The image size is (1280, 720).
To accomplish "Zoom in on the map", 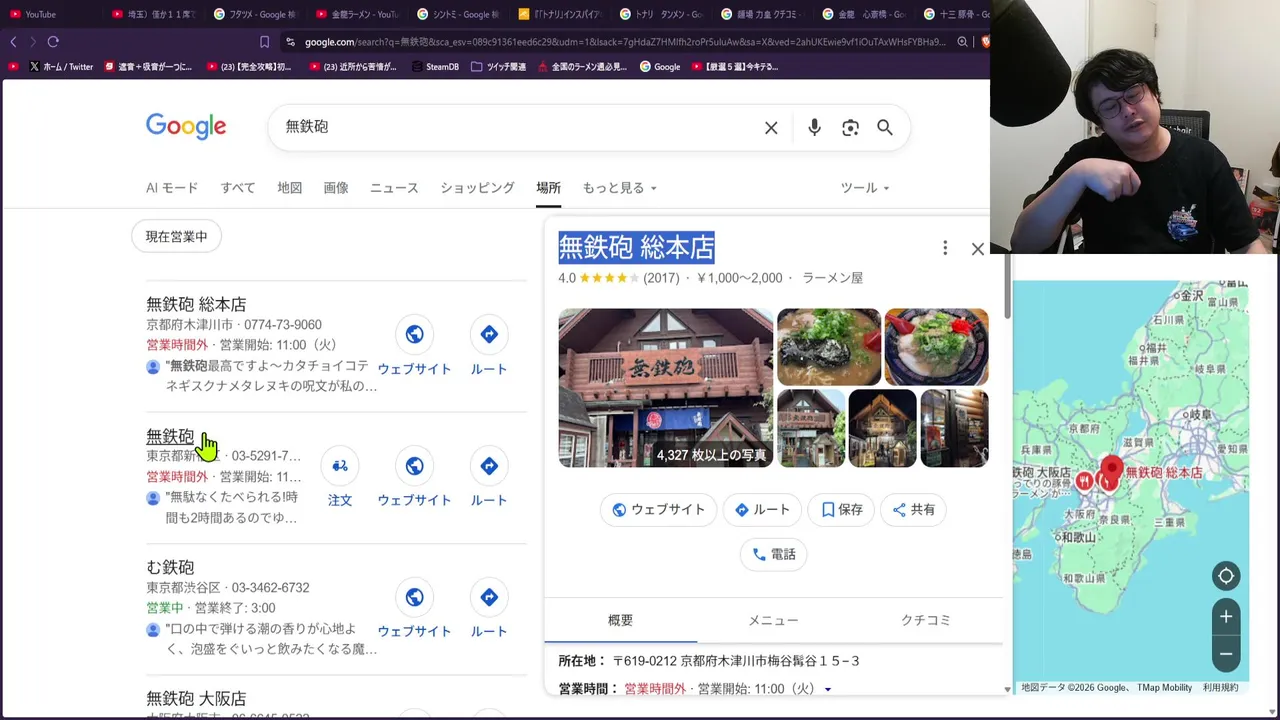I will pos(1226,617).
